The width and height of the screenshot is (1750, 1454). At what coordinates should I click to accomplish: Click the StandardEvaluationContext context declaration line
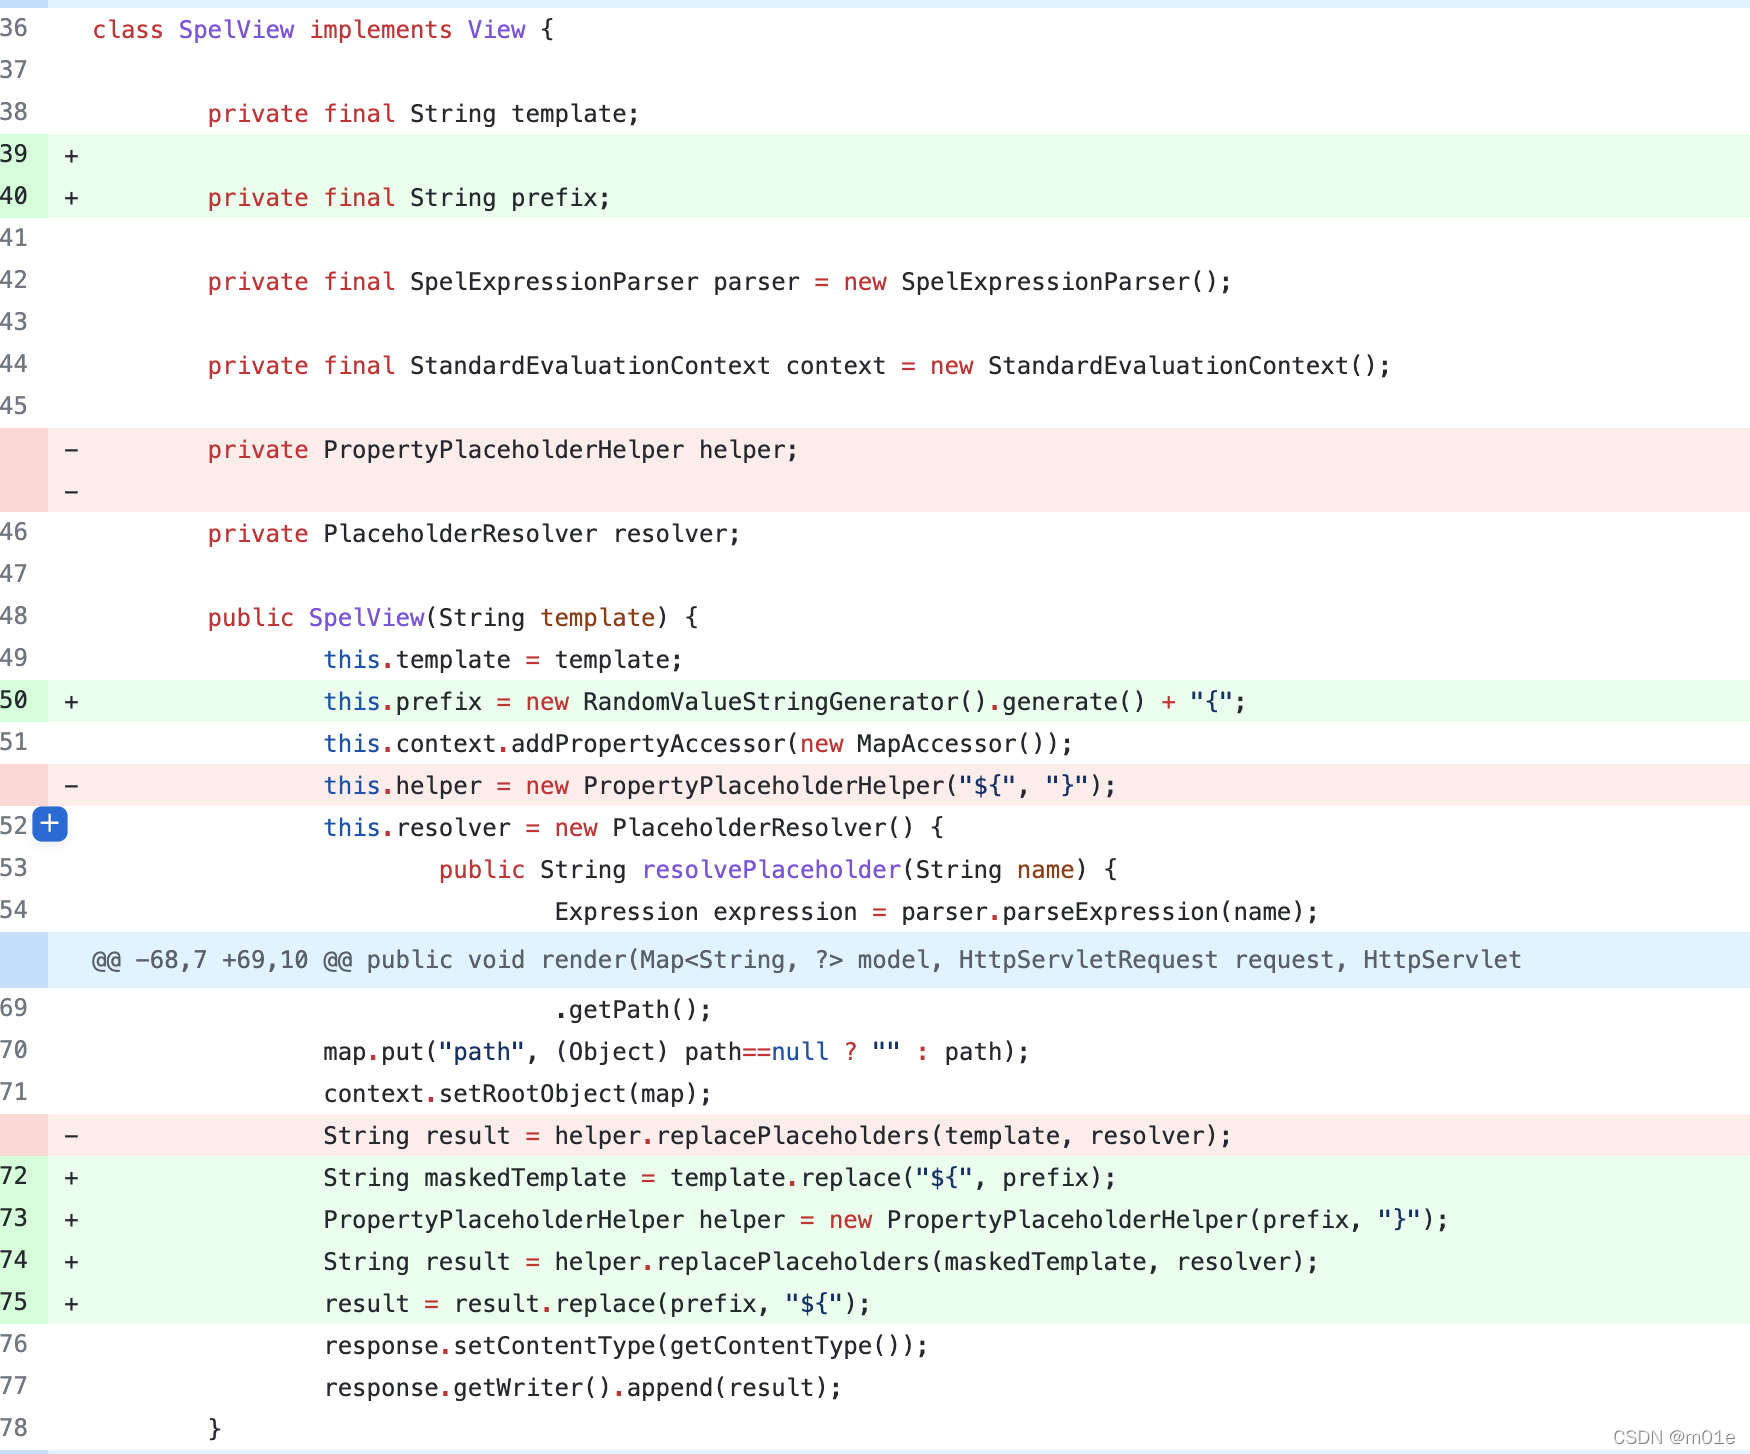tap(799, 366)
